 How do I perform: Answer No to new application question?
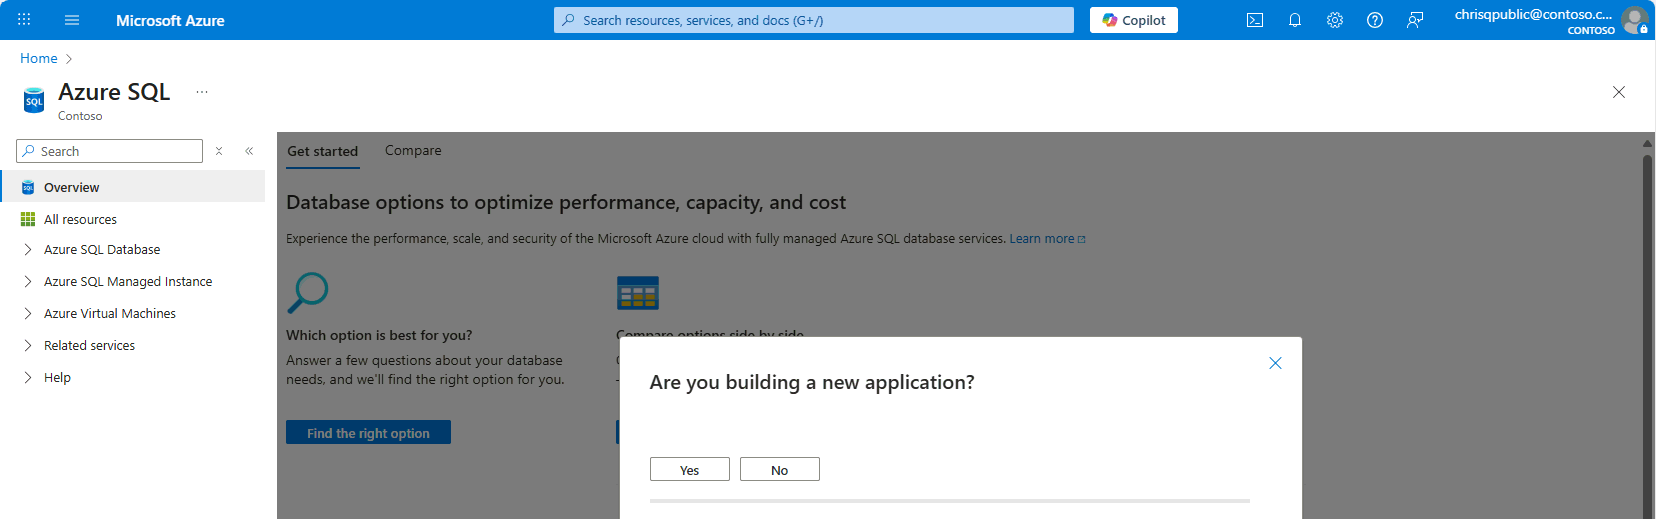click(x=780, y=470)
